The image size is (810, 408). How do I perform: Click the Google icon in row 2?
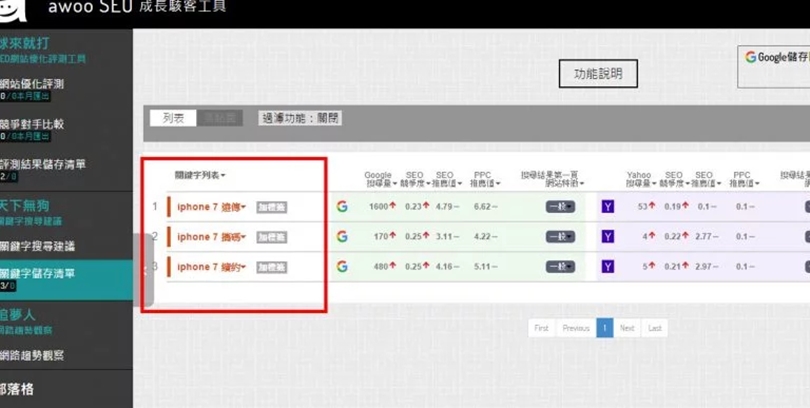click(341, 237)
